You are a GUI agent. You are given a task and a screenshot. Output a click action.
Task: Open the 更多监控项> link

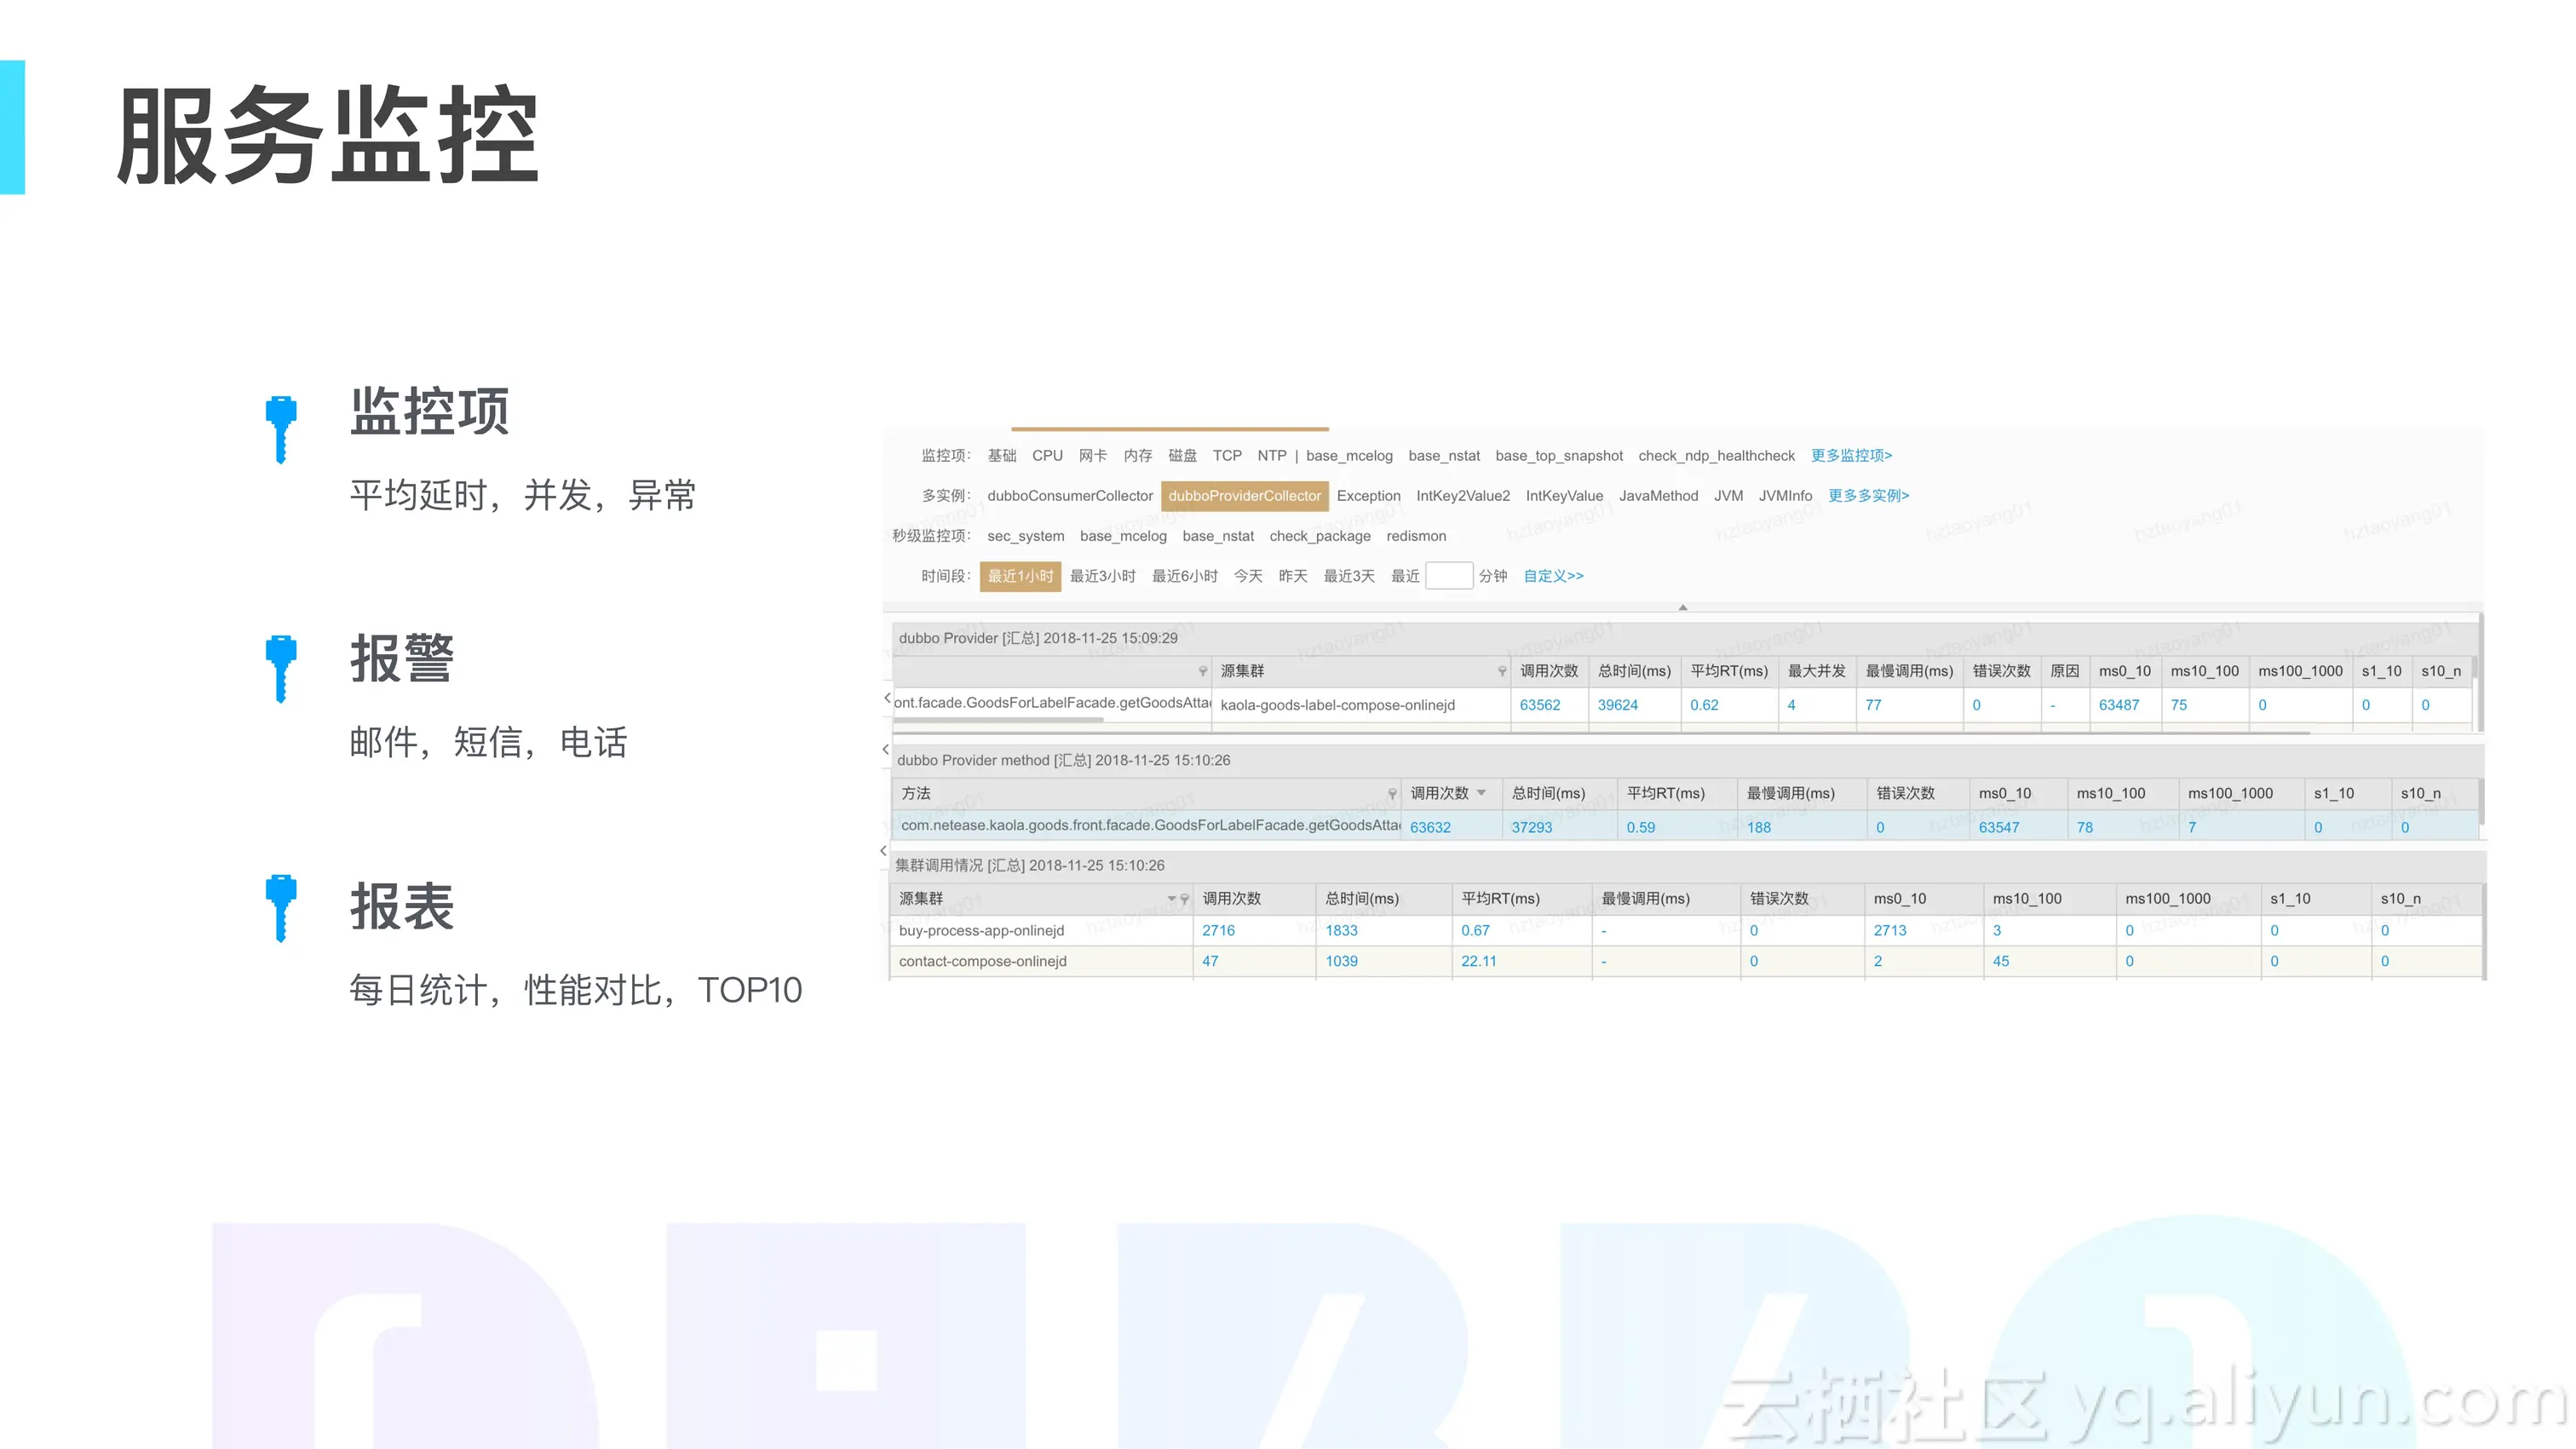click(1851, 456)
